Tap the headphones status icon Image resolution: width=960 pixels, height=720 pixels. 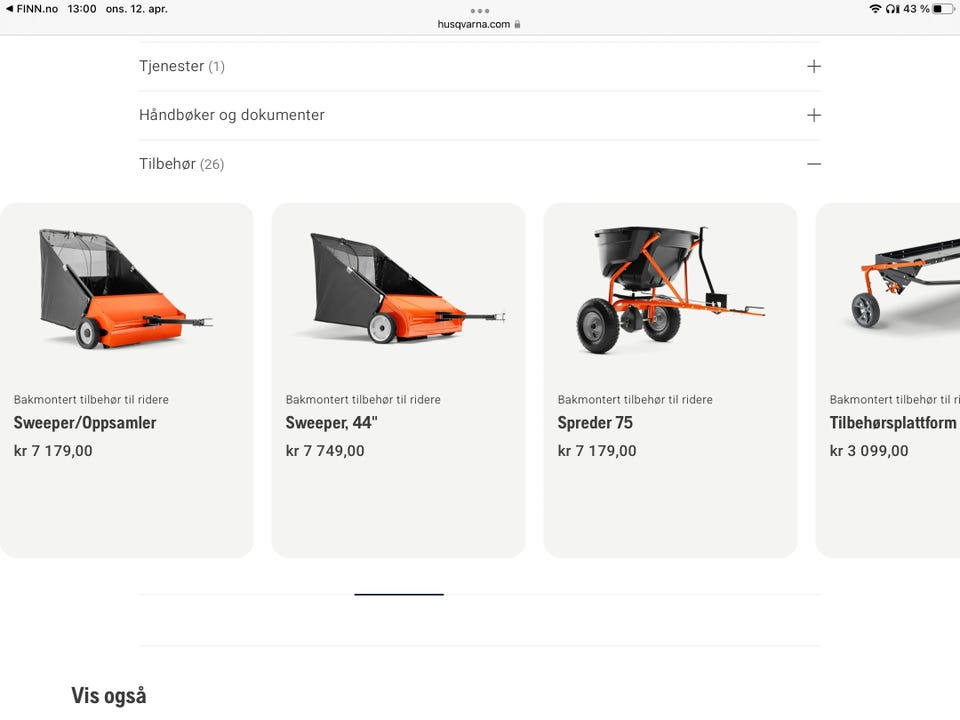click(x=892, y=9)
